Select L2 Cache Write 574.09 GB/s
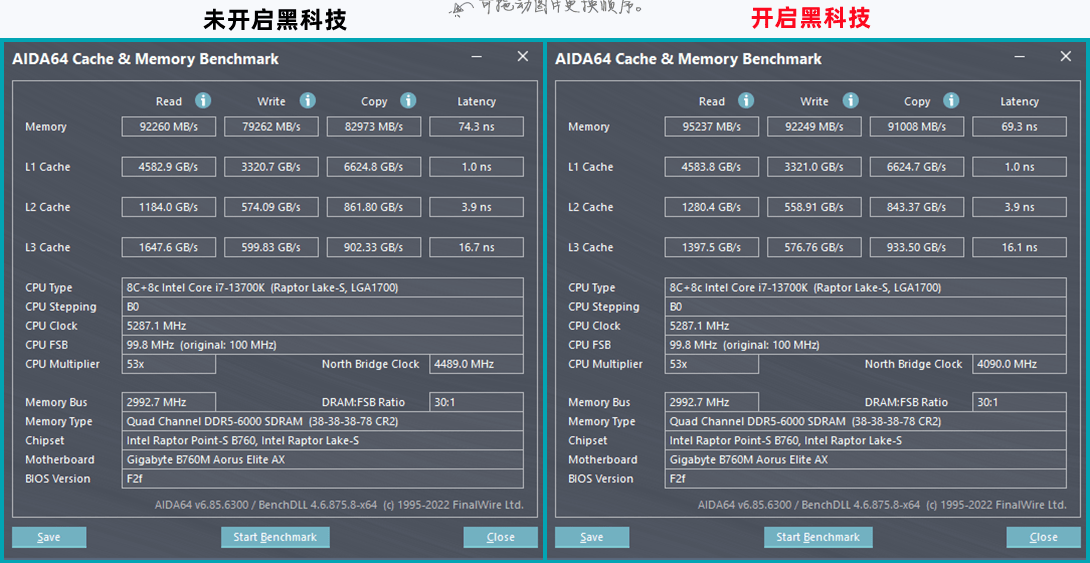The image size is (1090, 563). pyautogui.click(x=271, y=207)
